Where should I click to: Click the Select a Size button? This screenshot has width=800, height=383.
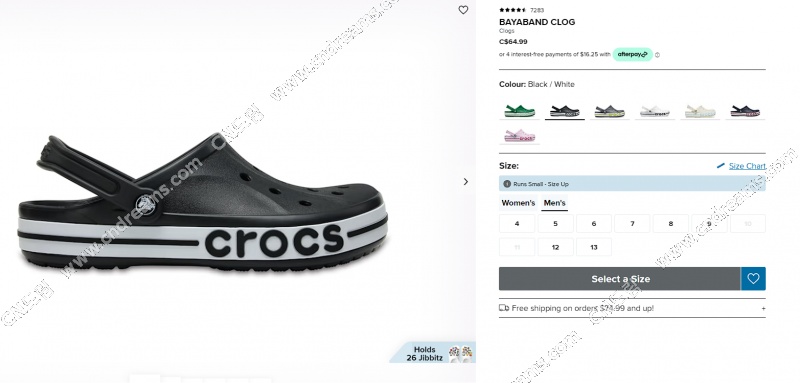(620, 278)
